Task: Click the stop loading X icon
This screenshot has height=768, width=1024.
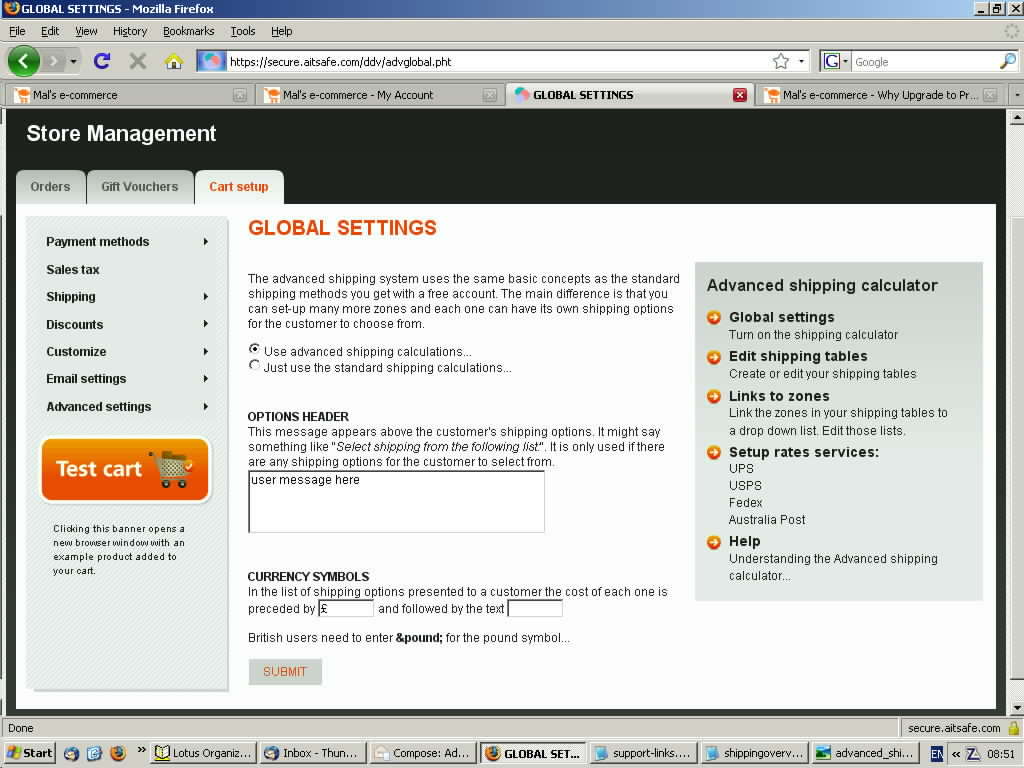Action: 137,61
